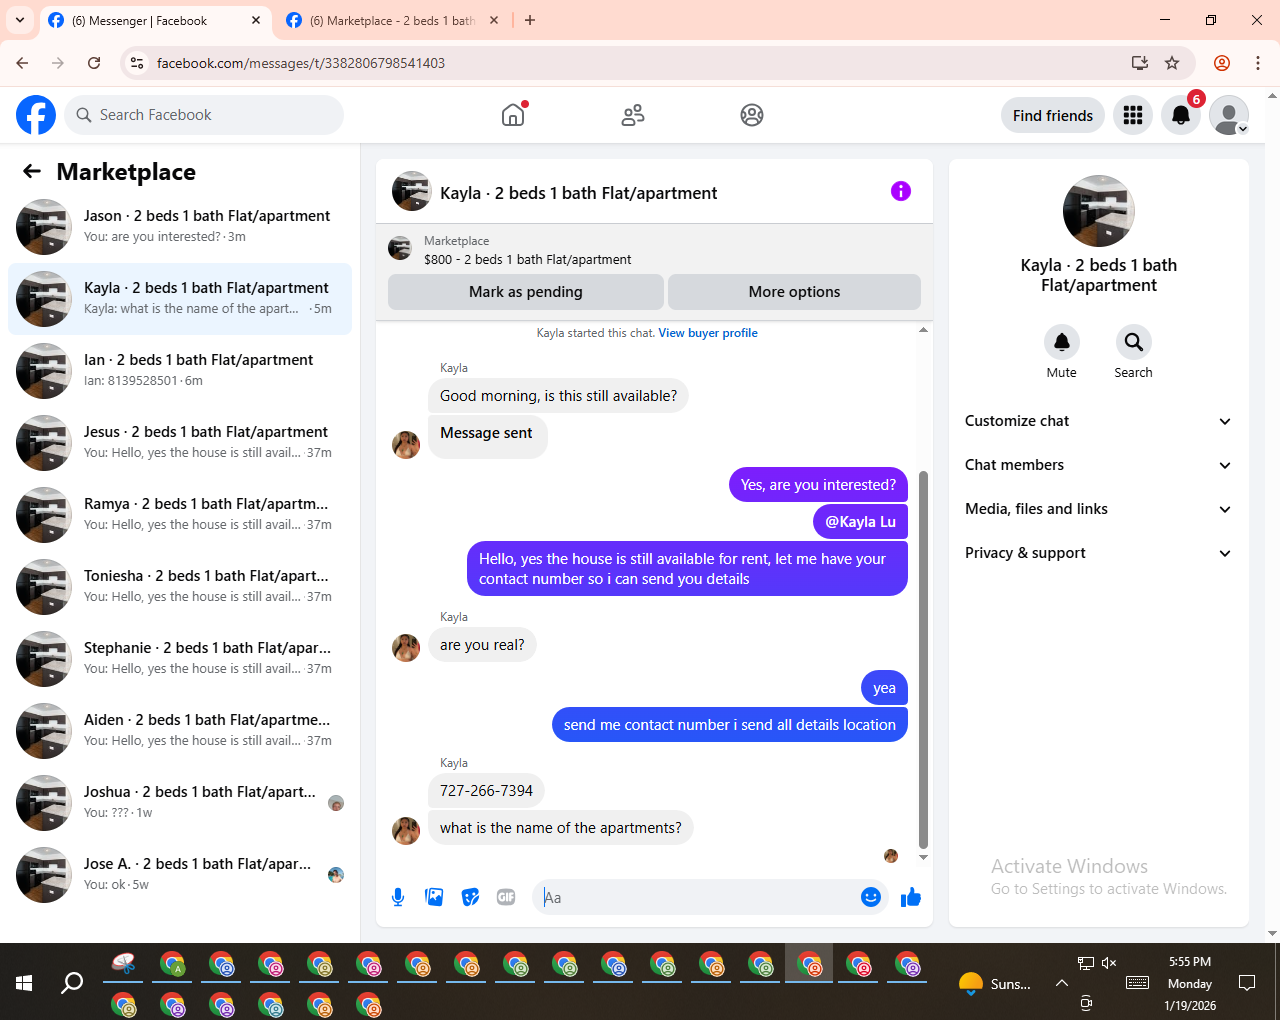Open the account profile avatar menu
The height and width of the screenshot is (1020, 1280).
(x=1229, y=115)
